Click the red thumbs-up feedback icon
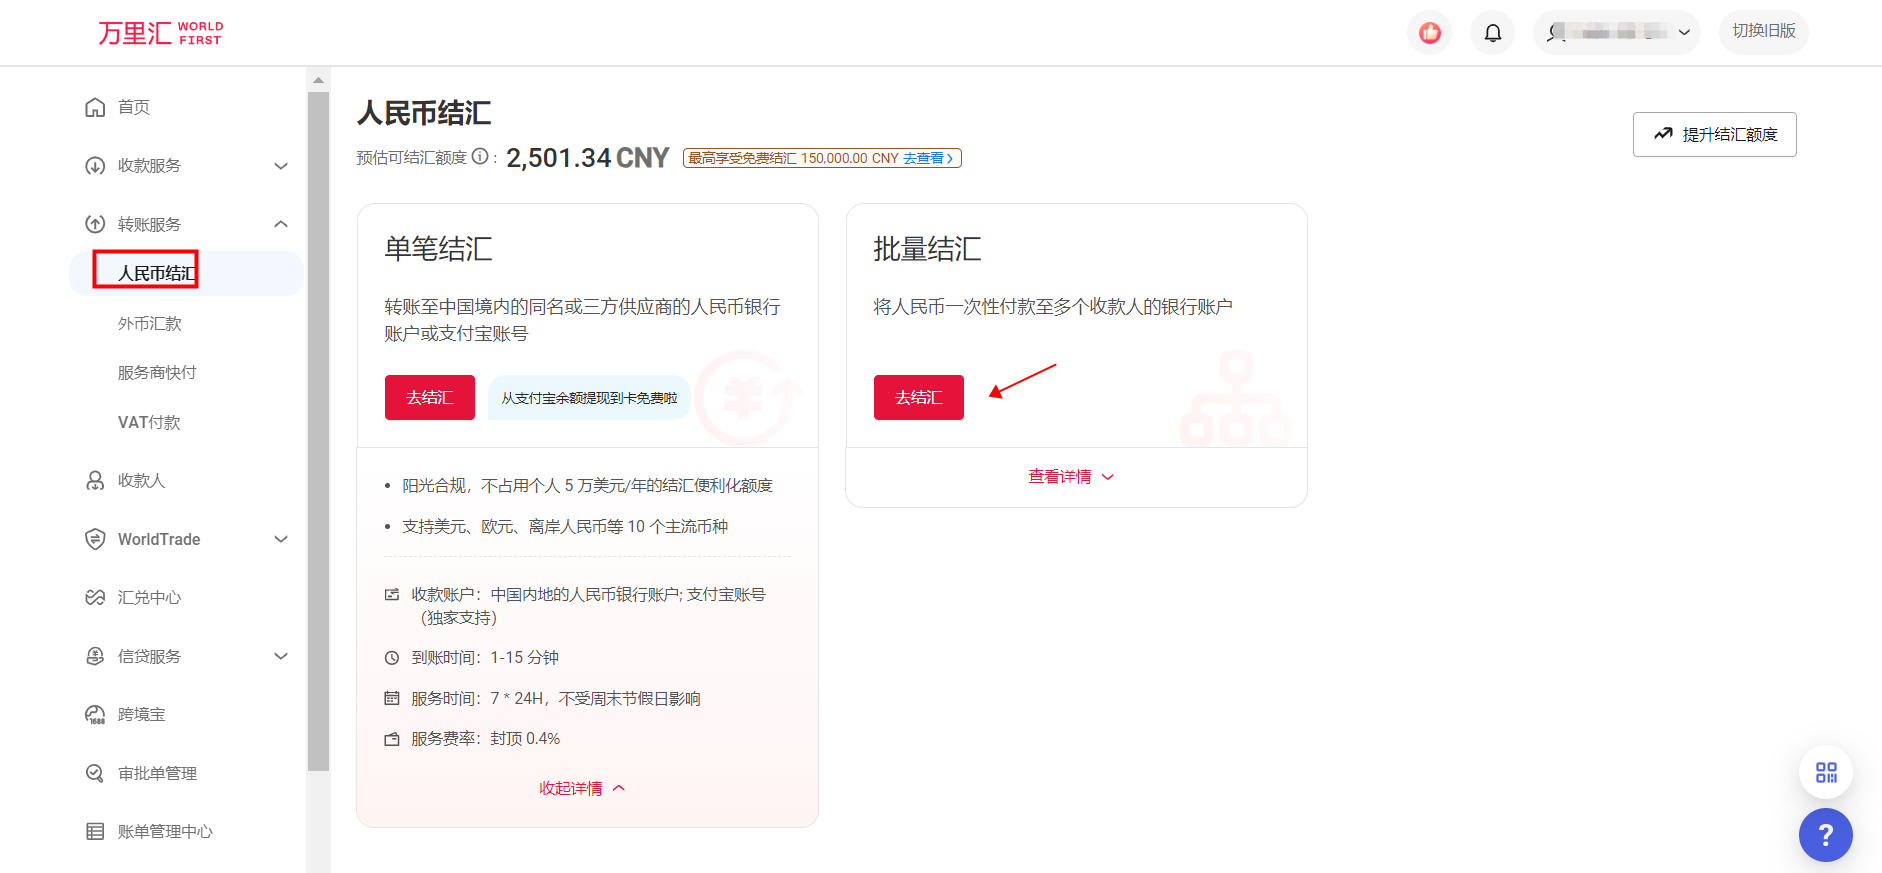Screen dimensions: 1882x873 coord(1430,33)
